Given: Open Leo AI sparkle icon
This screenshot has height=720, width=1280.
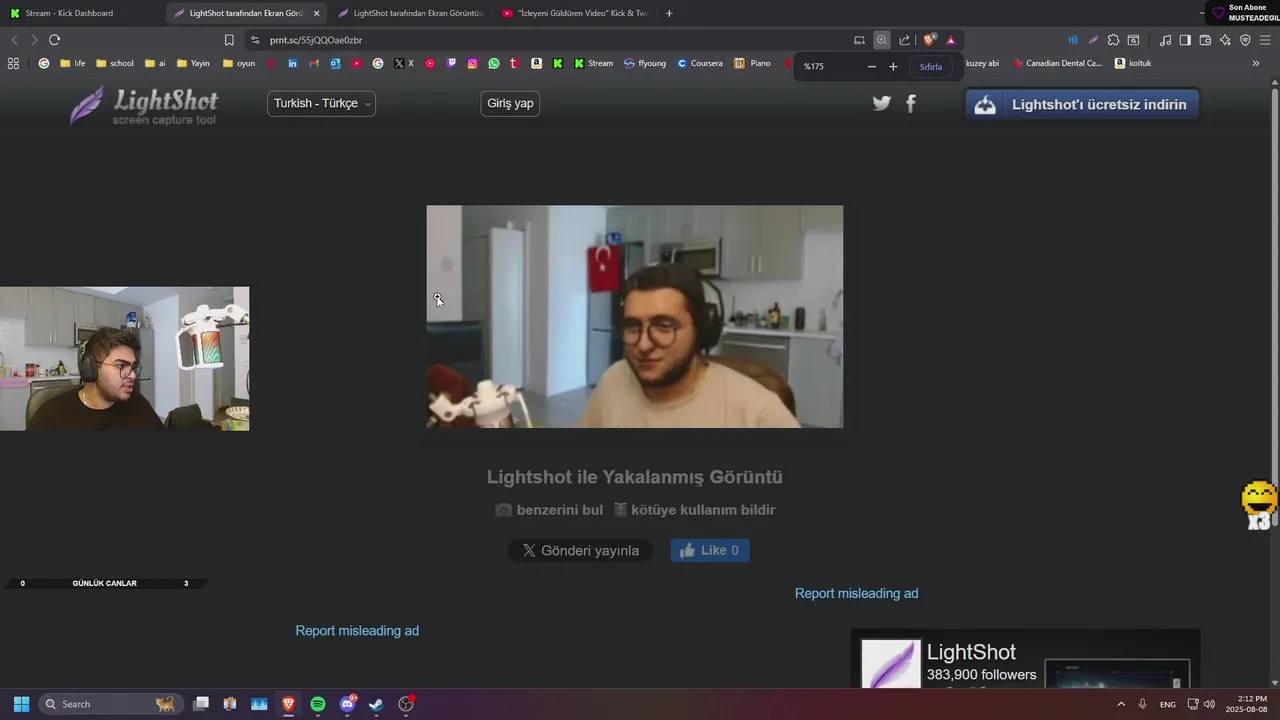Looking at the screenshot, I should click(1225, 40).
